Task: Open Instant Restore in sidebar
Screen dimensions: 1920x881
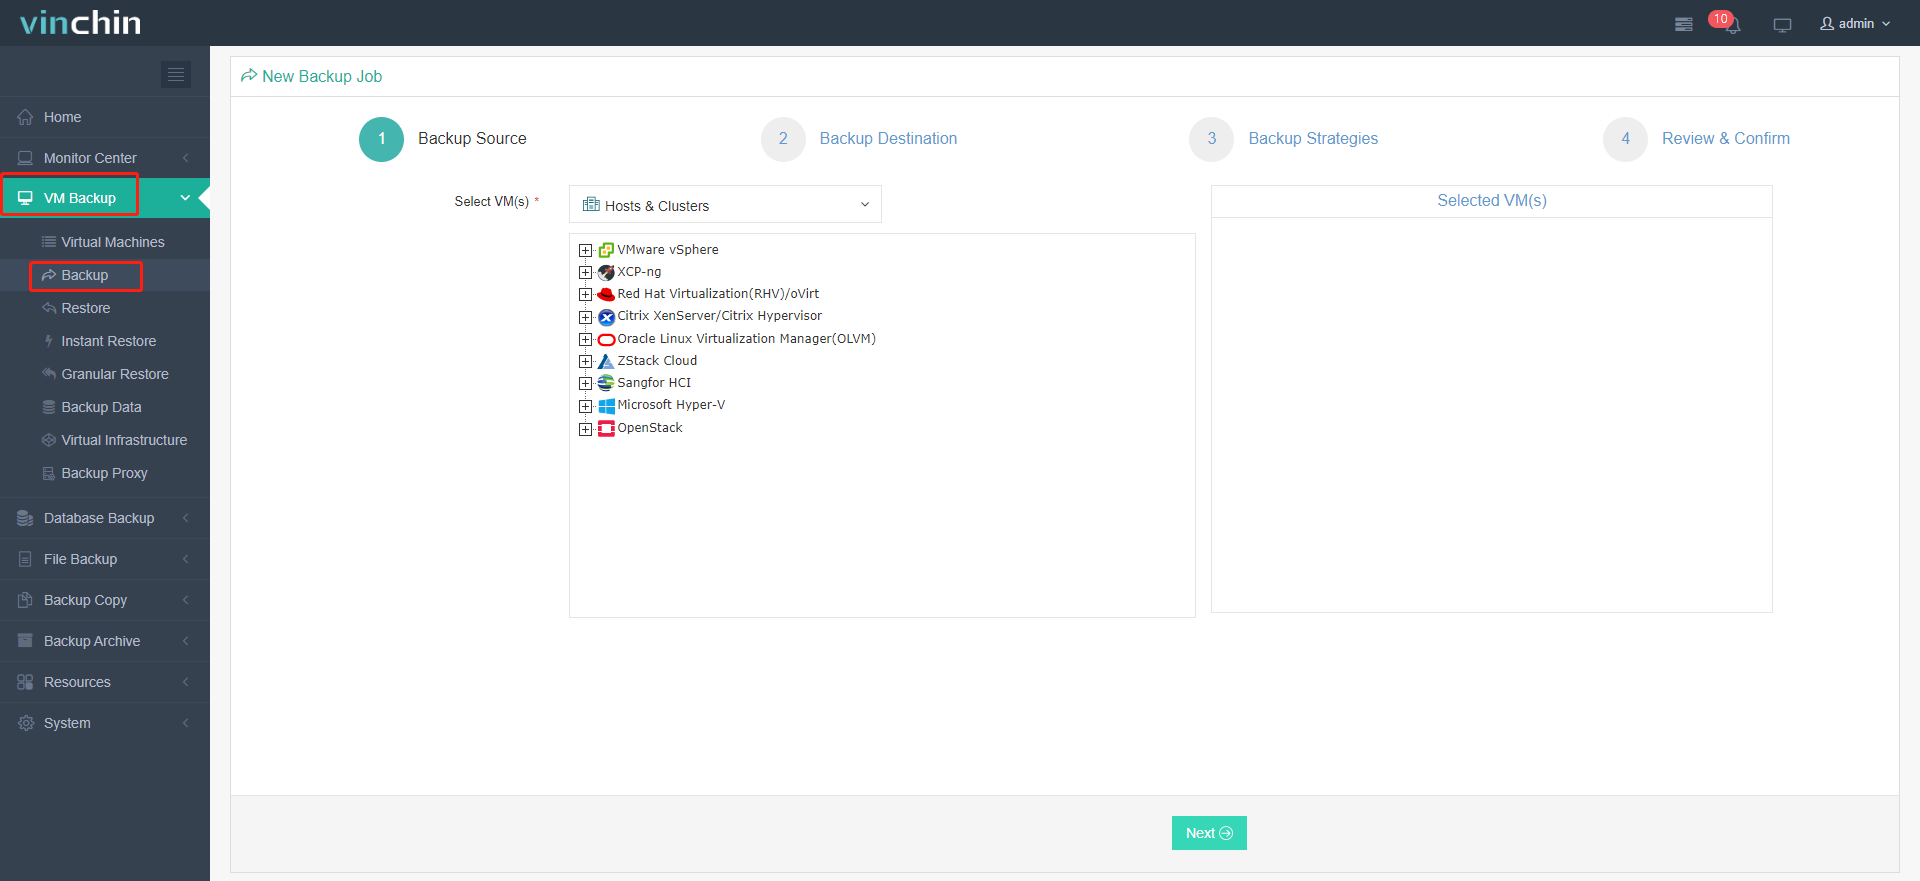Action: pos(108,341)
